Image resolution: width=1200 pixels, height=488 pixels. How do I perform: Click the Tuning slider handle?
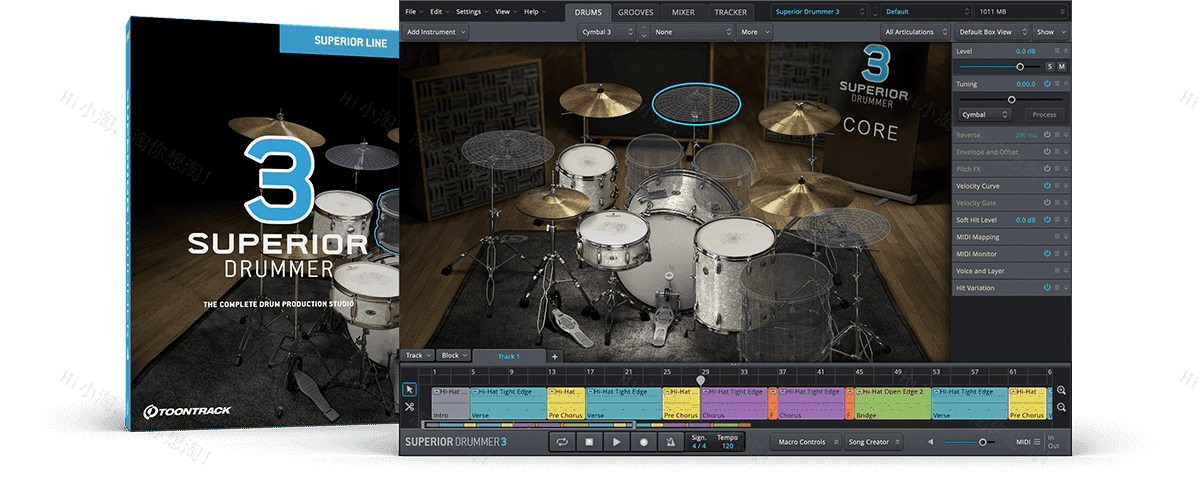(x=1011, y=99)
